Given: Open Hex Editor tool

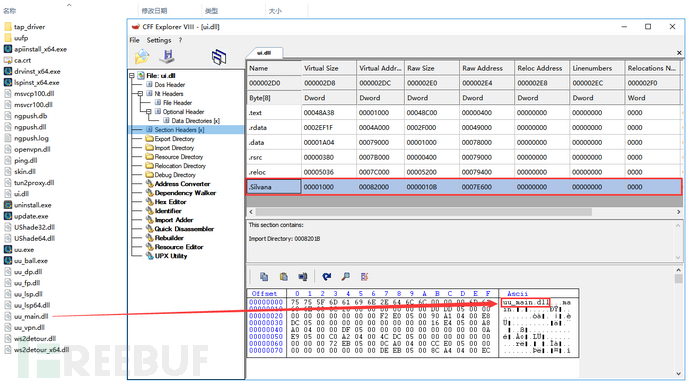Looking at the screenshot, I should [170, 202].
